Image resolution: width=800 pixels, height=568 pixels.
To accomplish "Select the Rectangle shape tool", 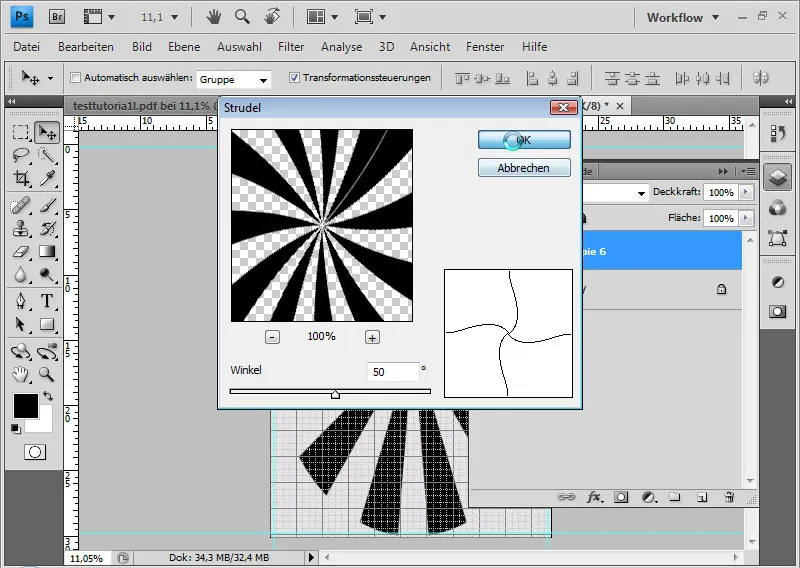I will pyautogui.click(x=47, y=324).
